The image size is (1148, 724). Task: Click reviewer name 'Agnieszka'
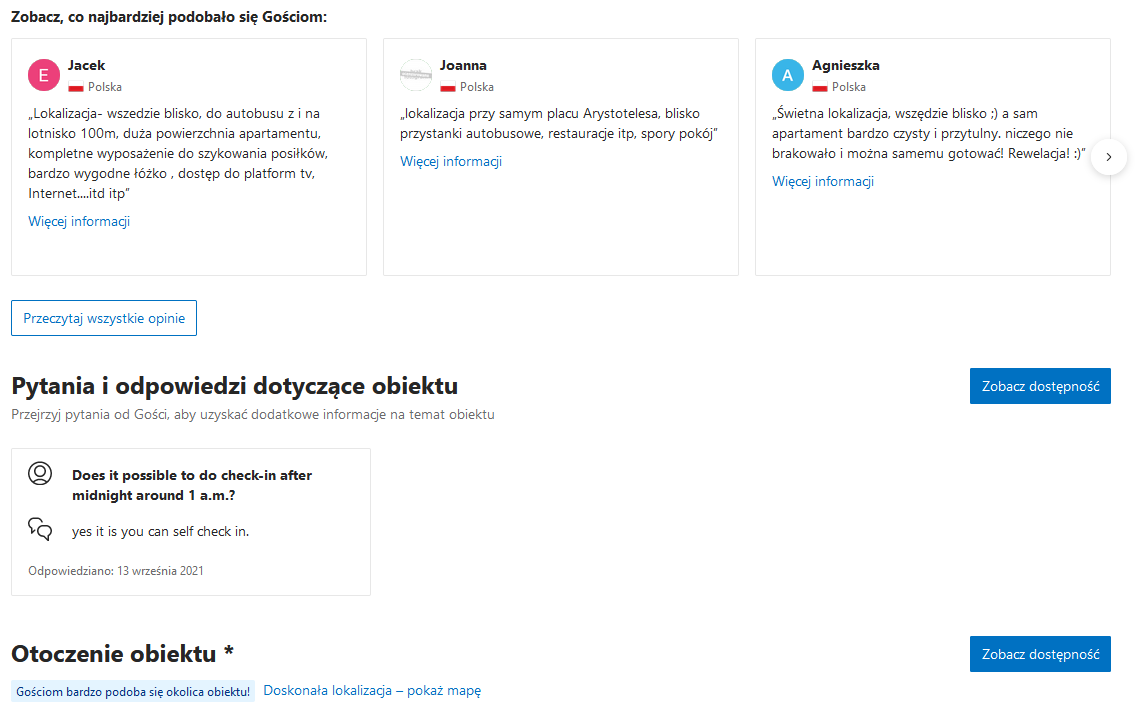pos(846,65)
